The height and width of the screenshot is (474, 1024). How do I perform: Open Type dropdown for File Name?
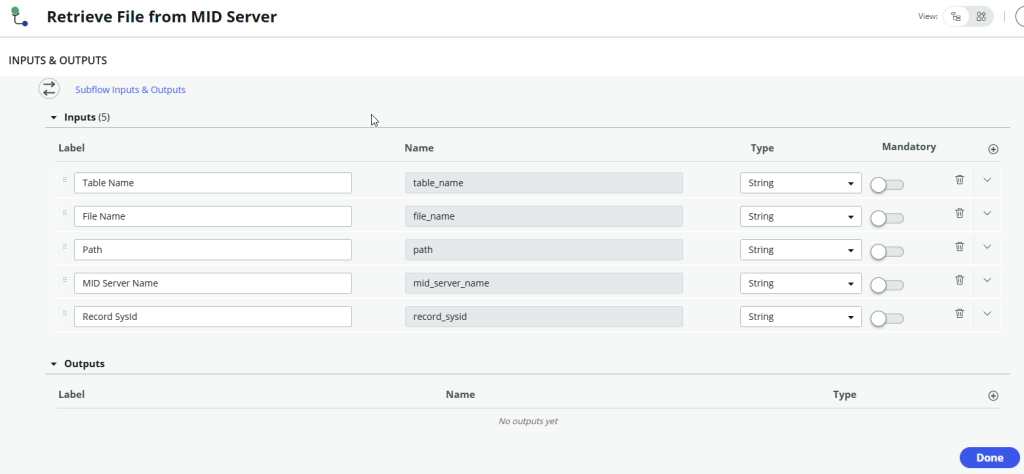[x=800, y=216]
